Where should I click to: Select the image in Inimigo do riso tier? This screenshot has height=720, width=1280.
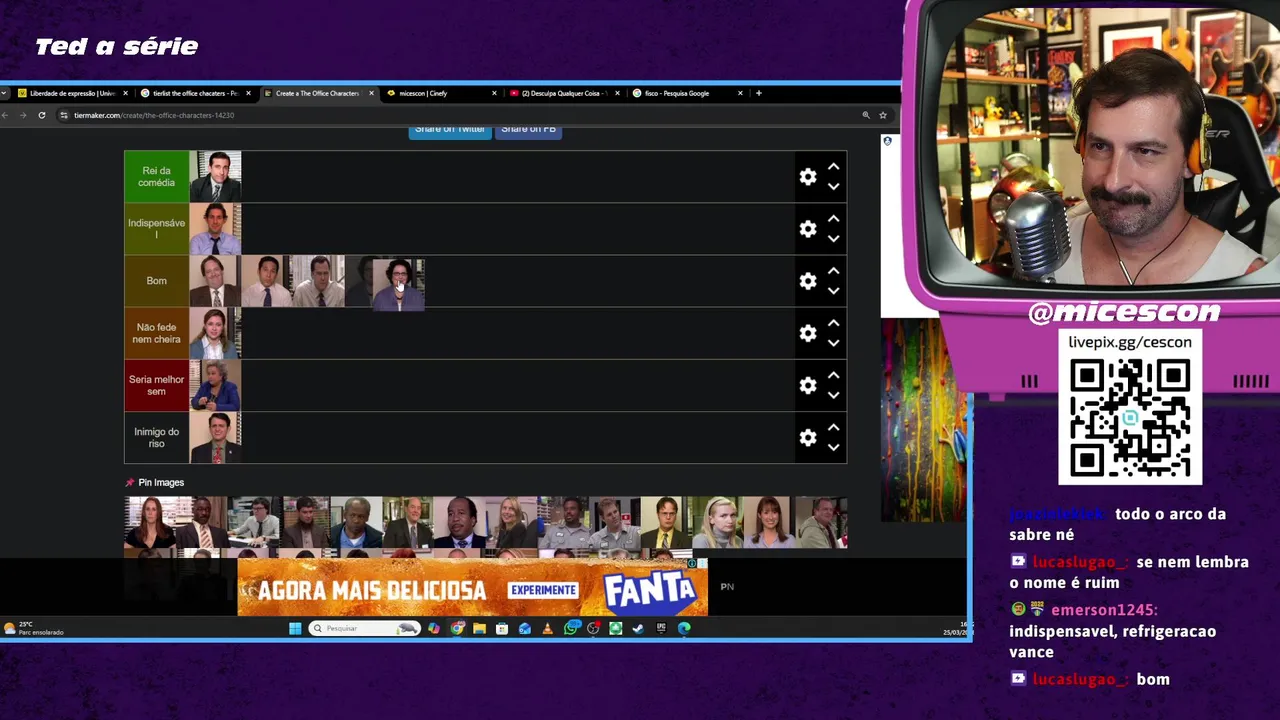[x=216, y=437]
